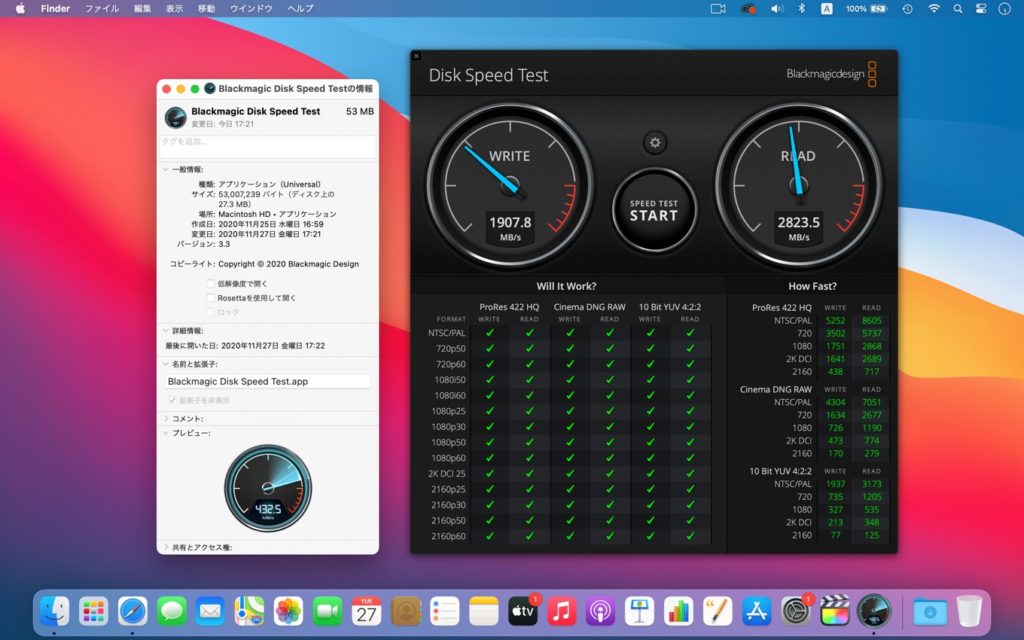Expand the コメント section
Viewport: 1024px width, 640px height.
tap(166, 418)
